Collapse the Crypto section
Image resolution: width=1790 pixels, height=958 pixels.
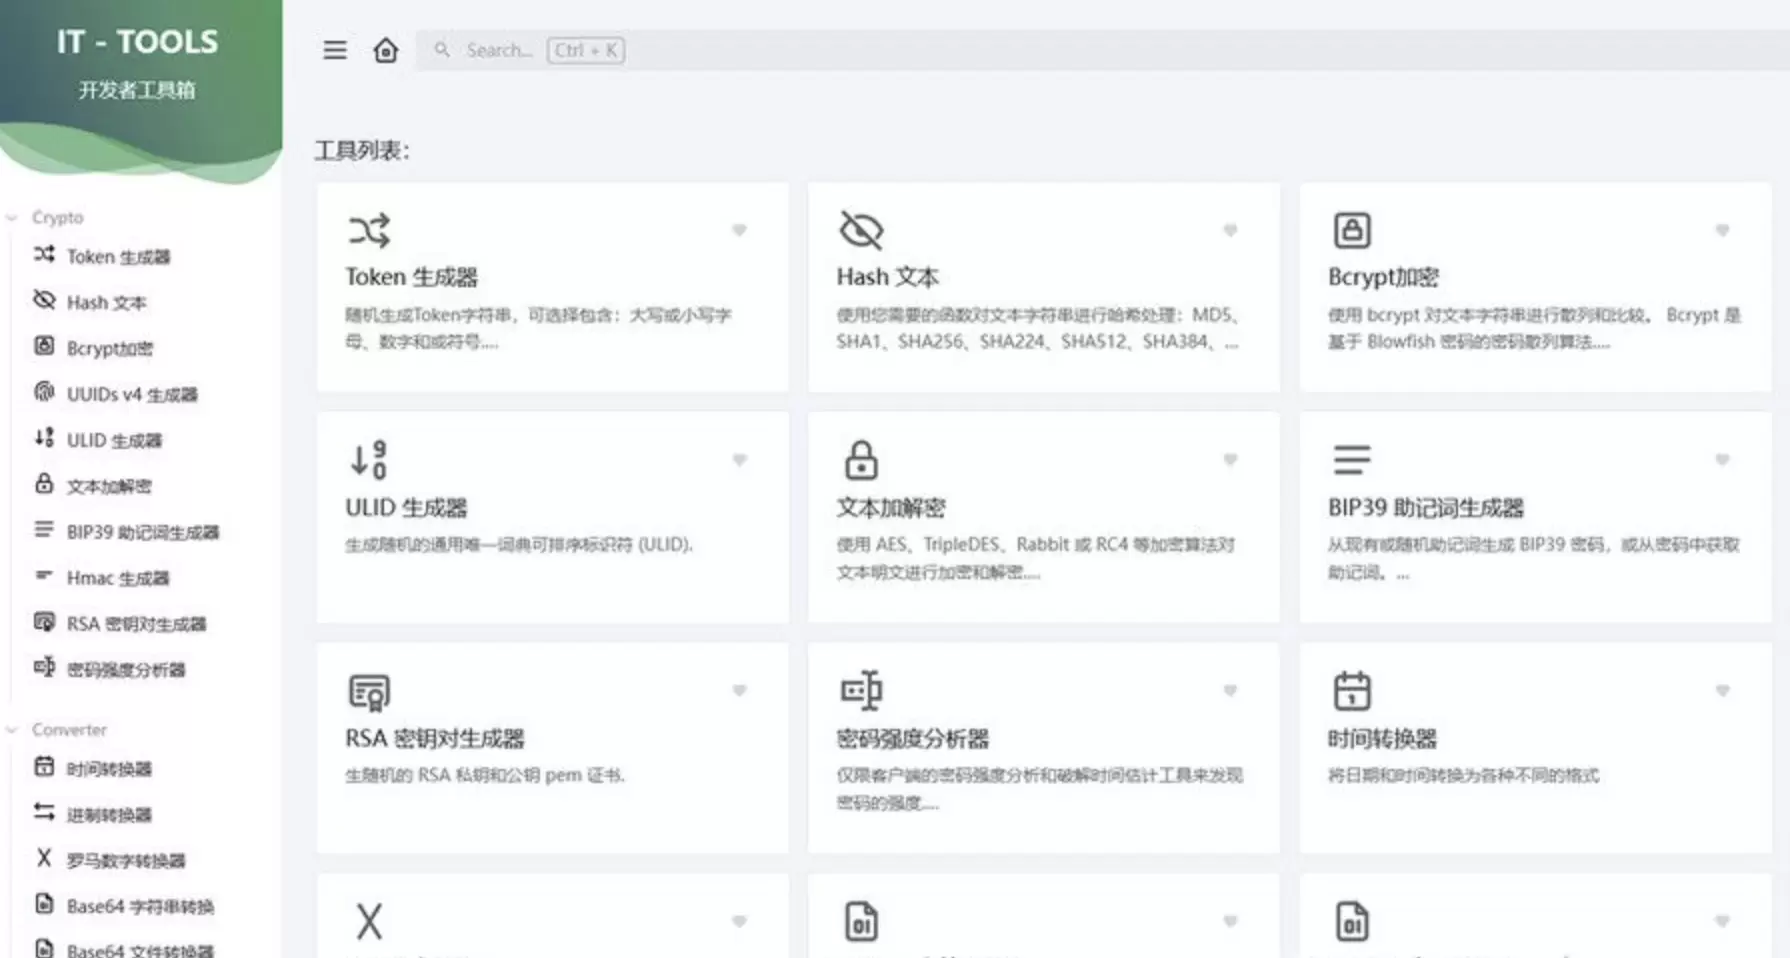[46, 217]
